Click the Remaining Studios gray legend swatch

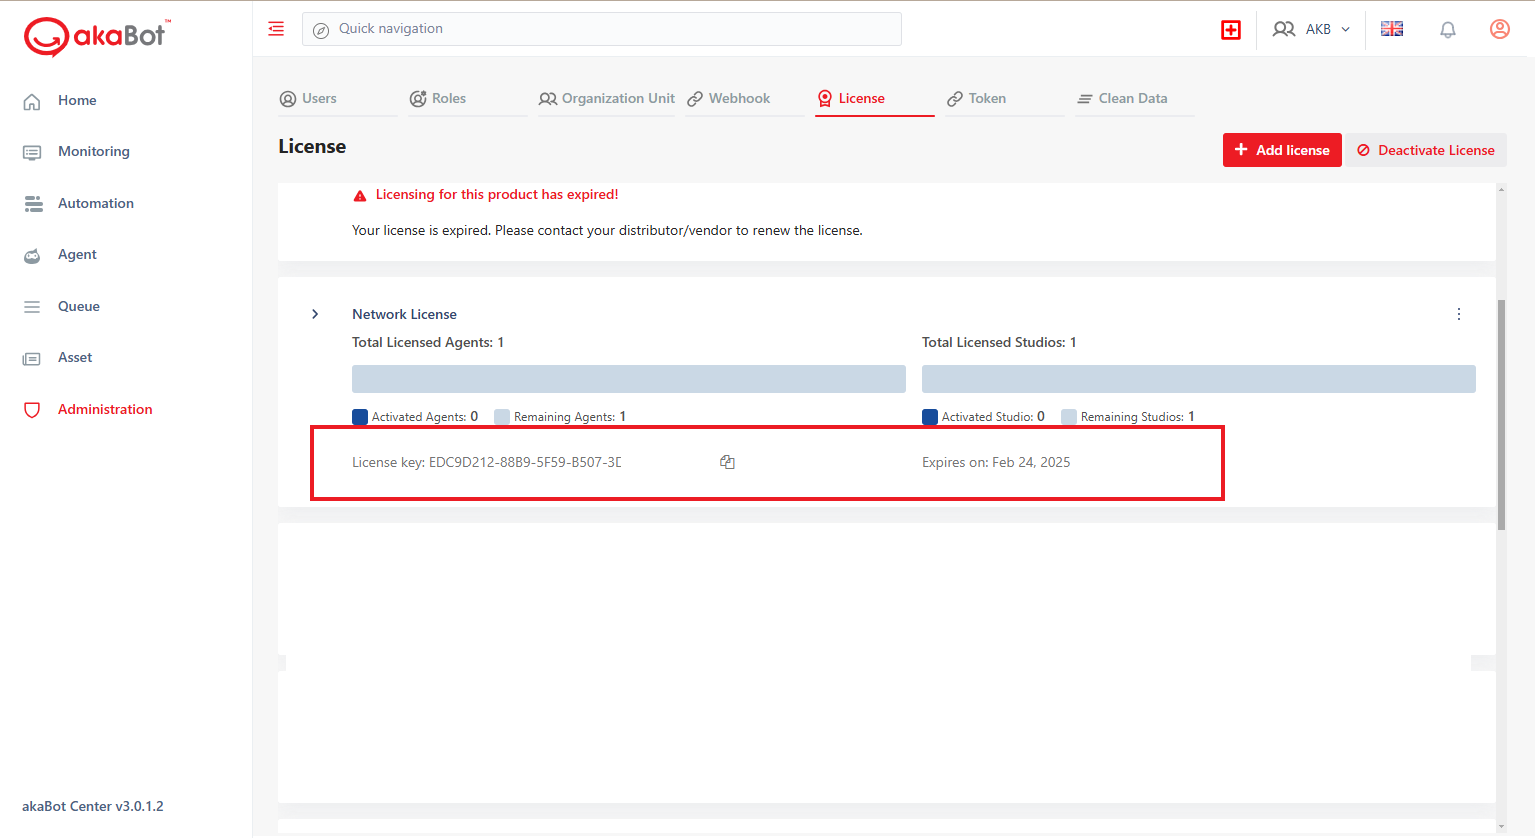[x=1069, y=417]
